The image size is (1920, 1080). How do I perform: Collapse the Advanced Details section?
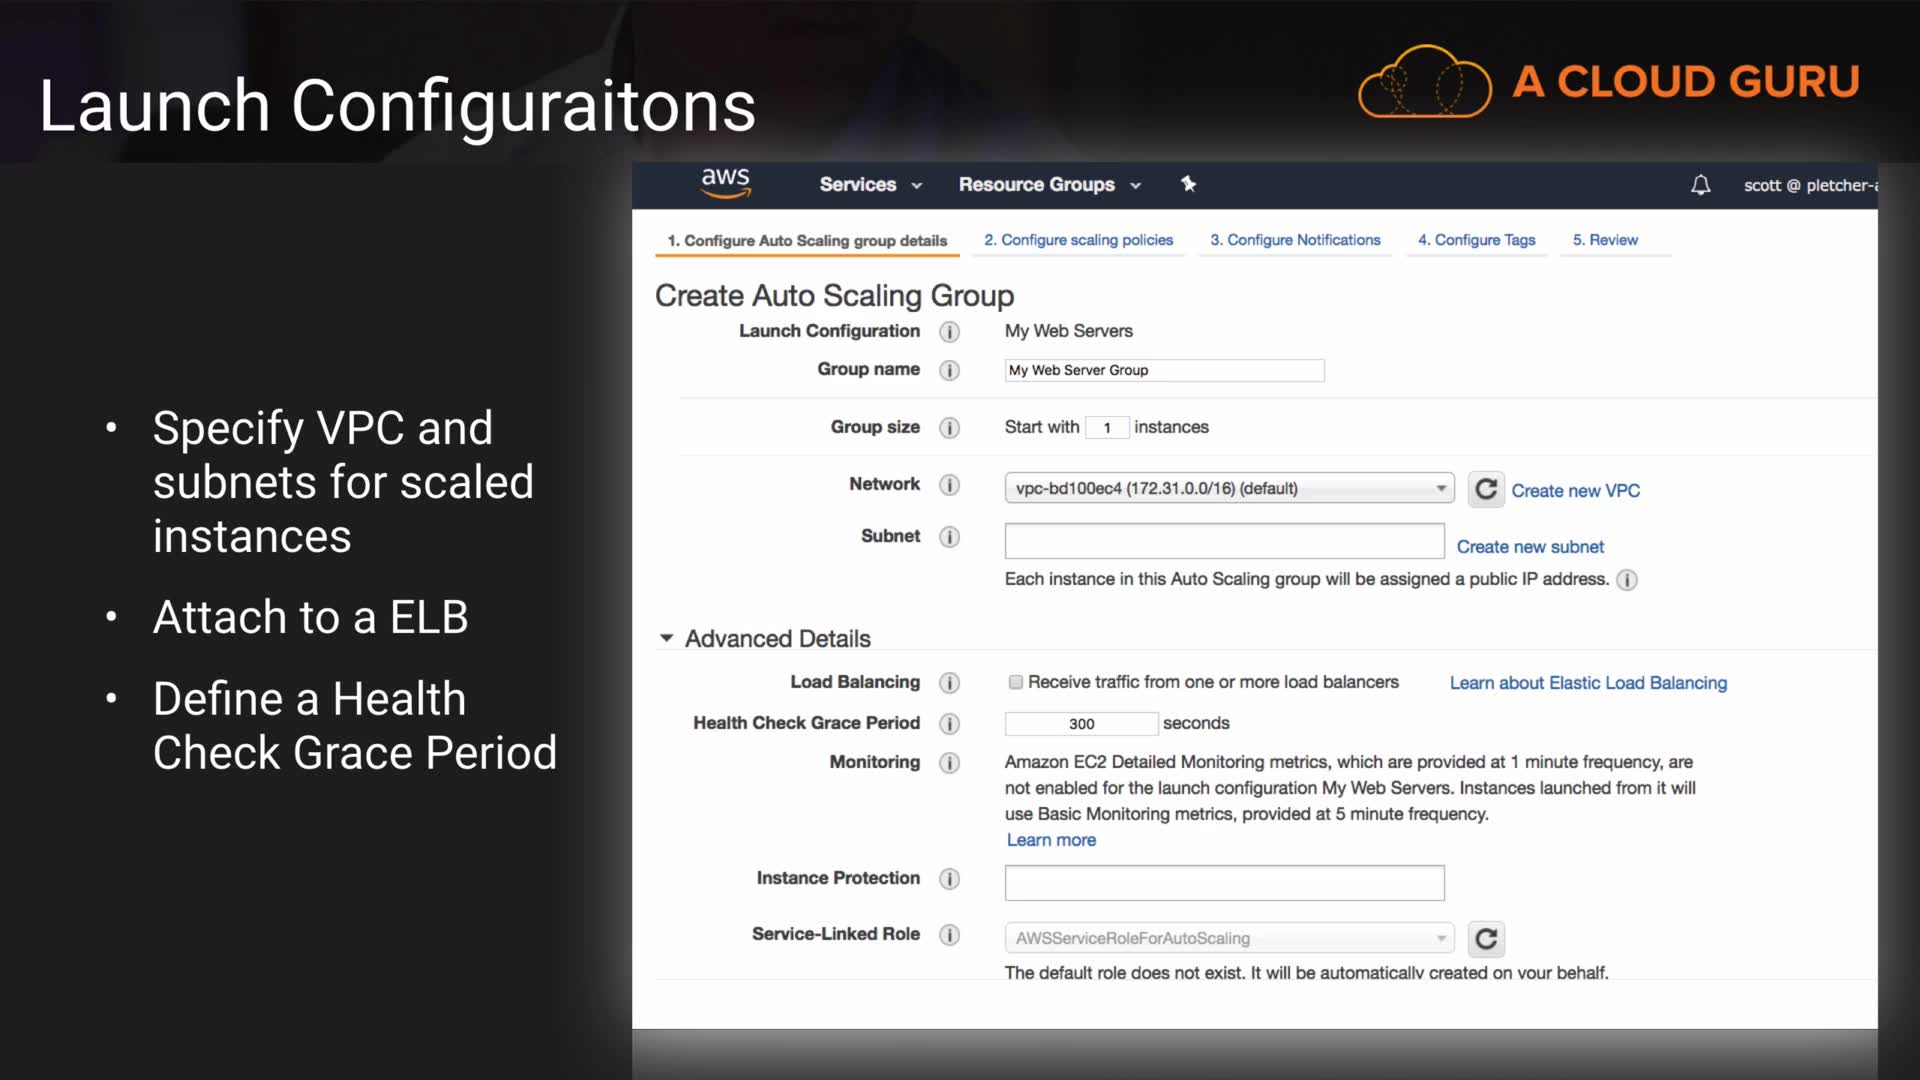click(667, 638)
